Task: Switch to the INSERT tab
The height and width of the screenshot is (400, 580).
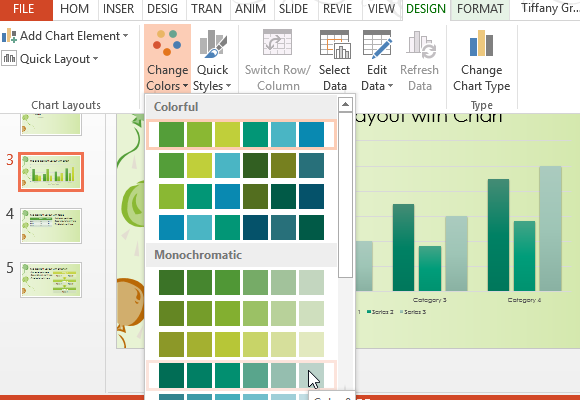Action: click(x=118, y=9)
